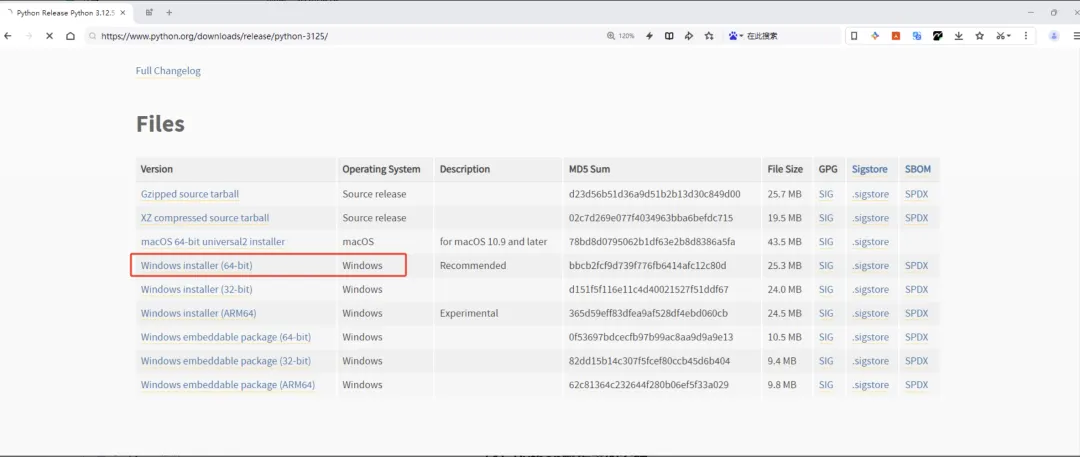Open SIG link for Gzipped source tarball
The height and width of the screenshot is (457, 1080).
point(826,194)
